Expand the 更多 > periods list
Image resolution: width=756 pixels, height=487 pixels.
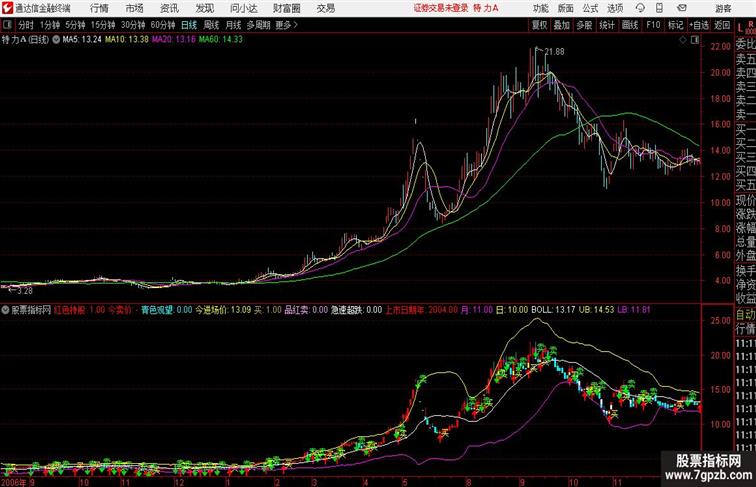click(287, 25)
